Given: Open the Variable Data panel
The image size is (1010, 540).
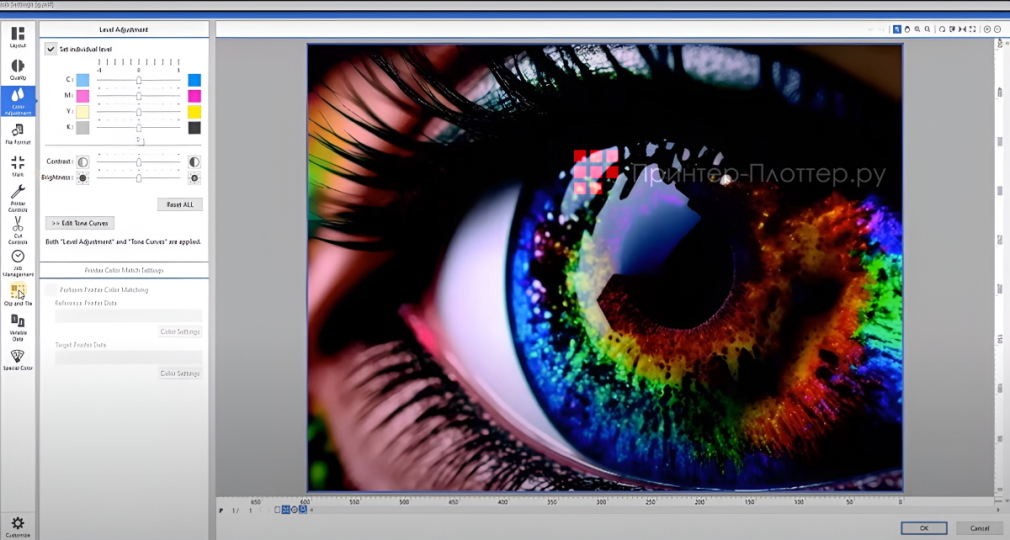Looking at the screenshot, I should click(18, 325).
